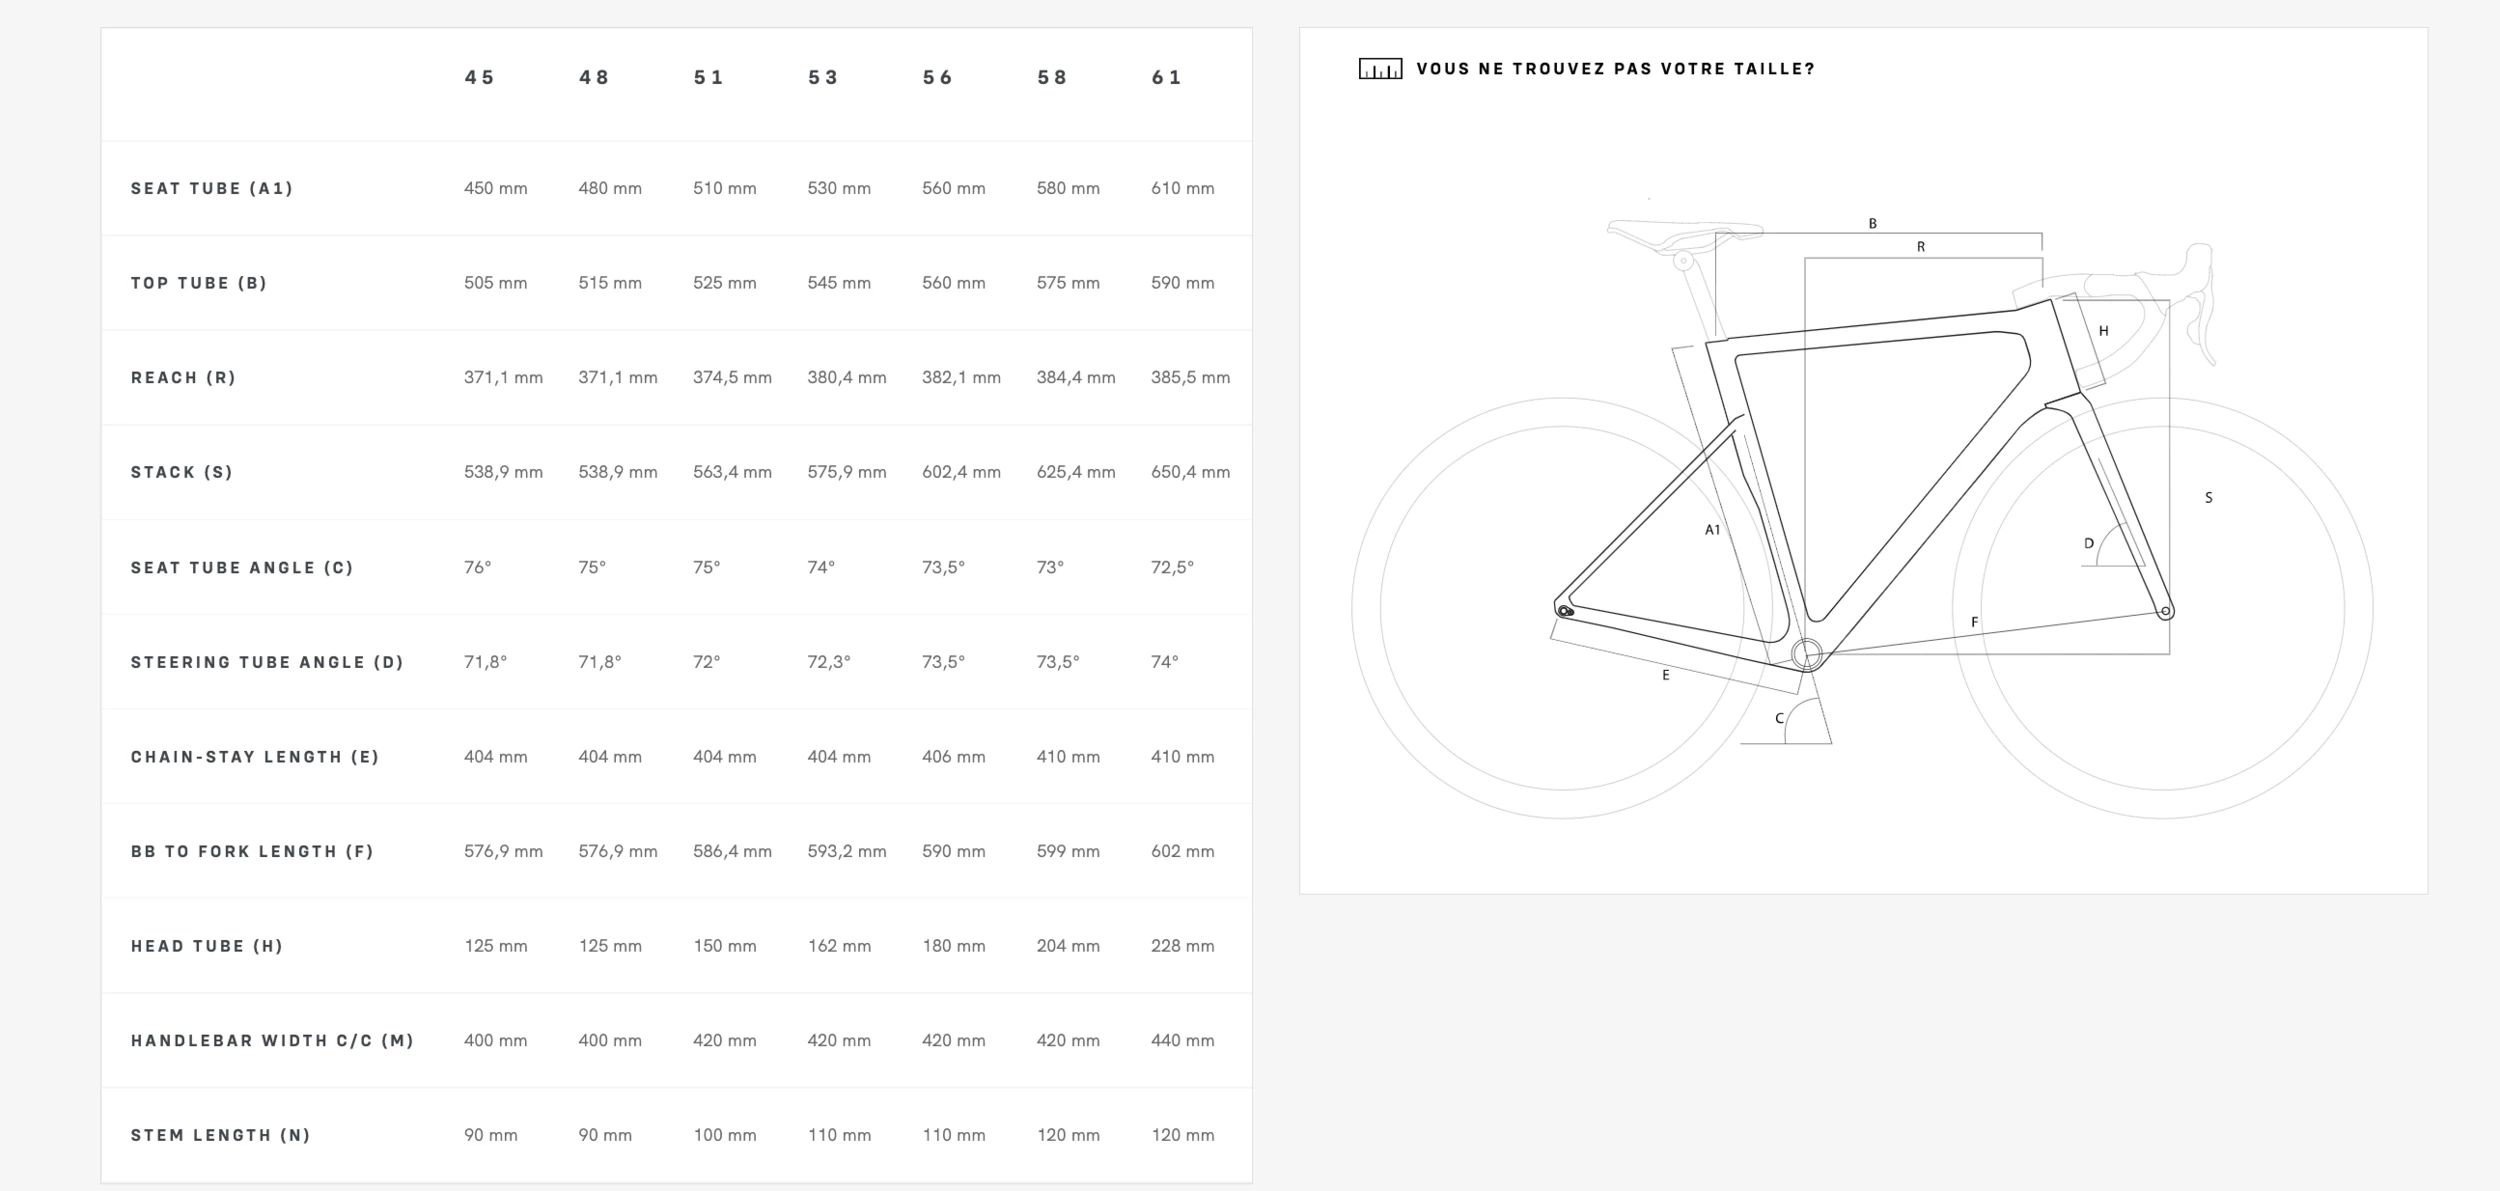Select the Stem Length (N) row label
2500x1191 pixels.
click(220, 1136)
